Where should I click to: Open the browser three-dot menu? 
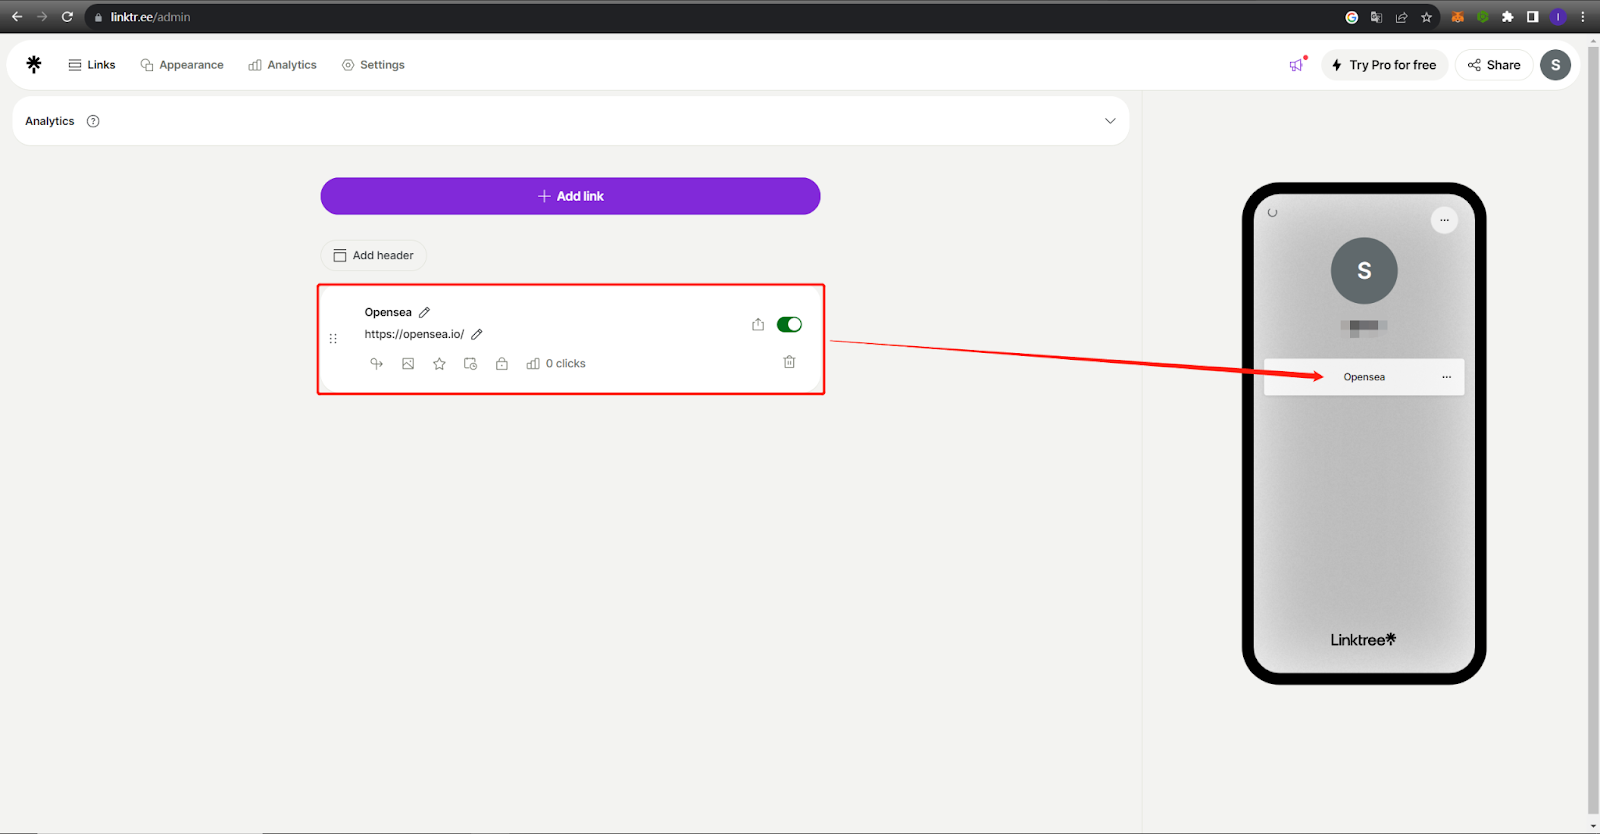[1583, 17]
